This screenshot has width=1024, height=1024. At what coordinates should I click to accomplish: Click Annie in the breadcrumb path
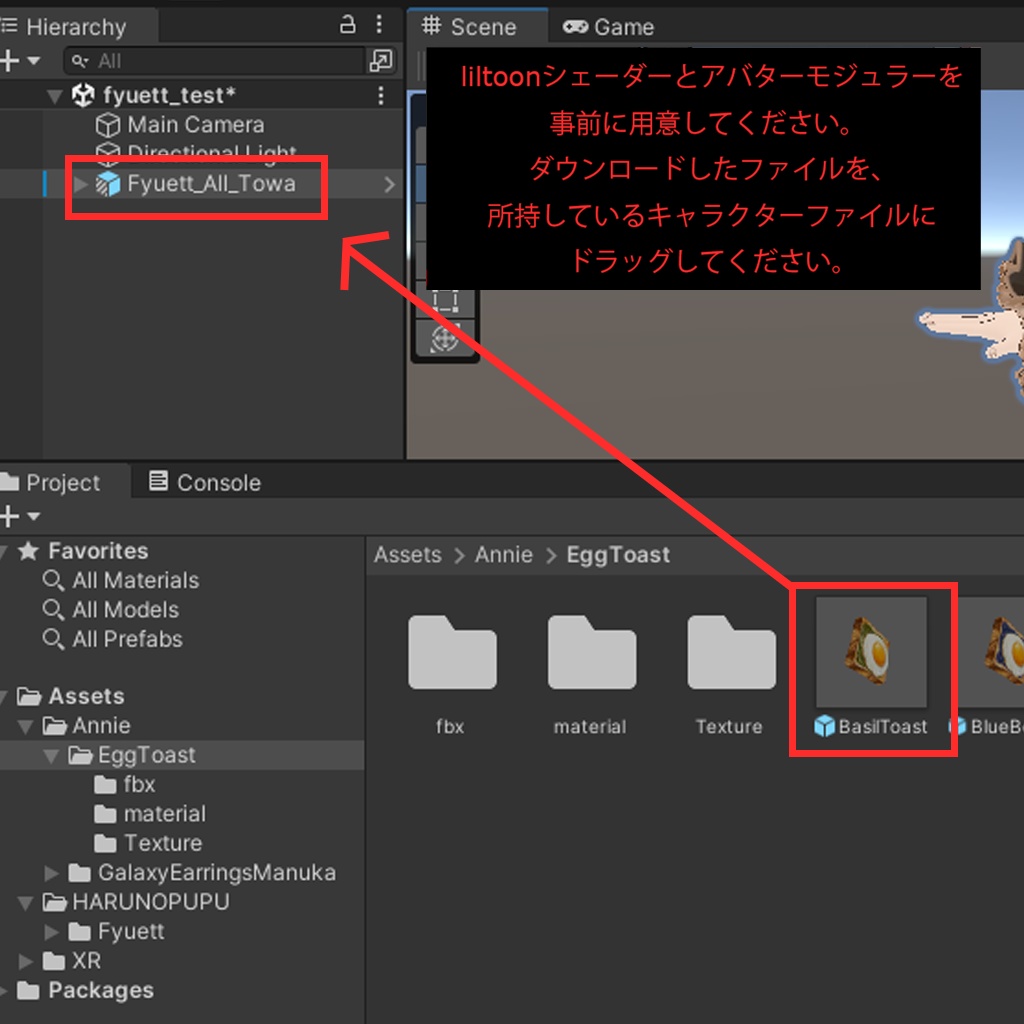pyautogui.click(x=504, y=554)
